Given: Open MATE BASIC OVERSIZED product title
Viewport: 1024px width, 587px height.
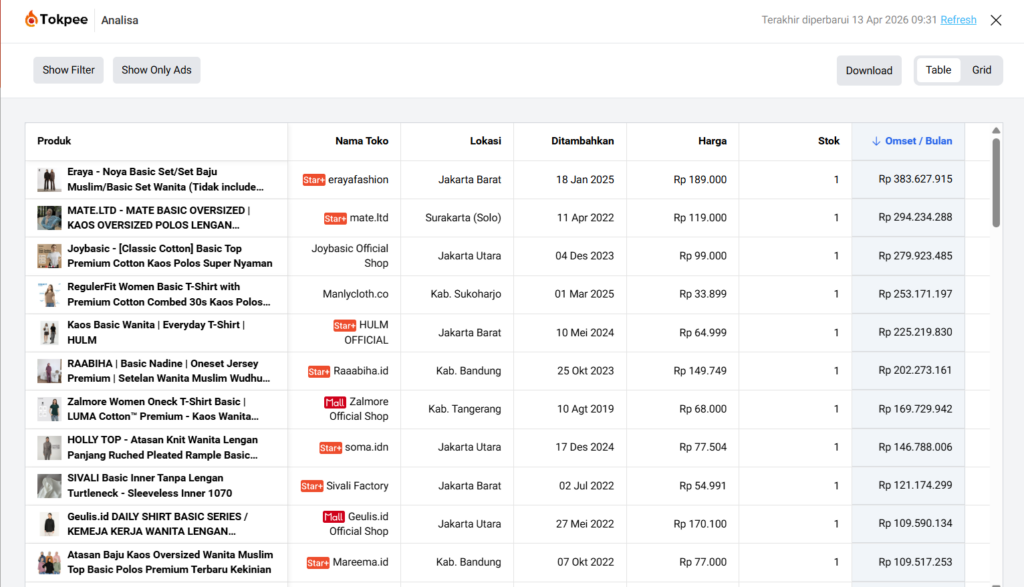Looking at the screenshot, I should (x=159, y=217).
